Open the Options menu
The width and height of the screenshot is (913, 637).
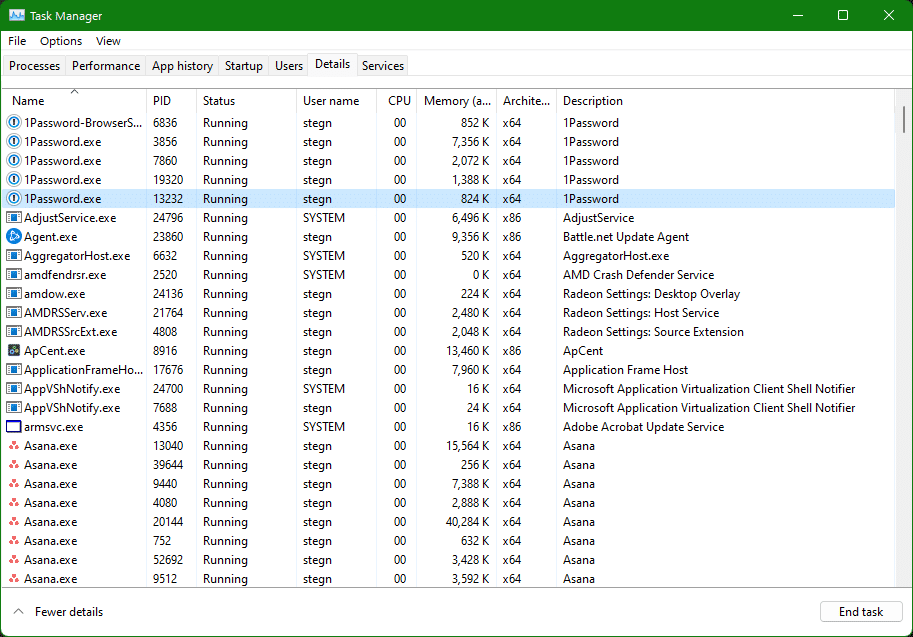[61, 41]
